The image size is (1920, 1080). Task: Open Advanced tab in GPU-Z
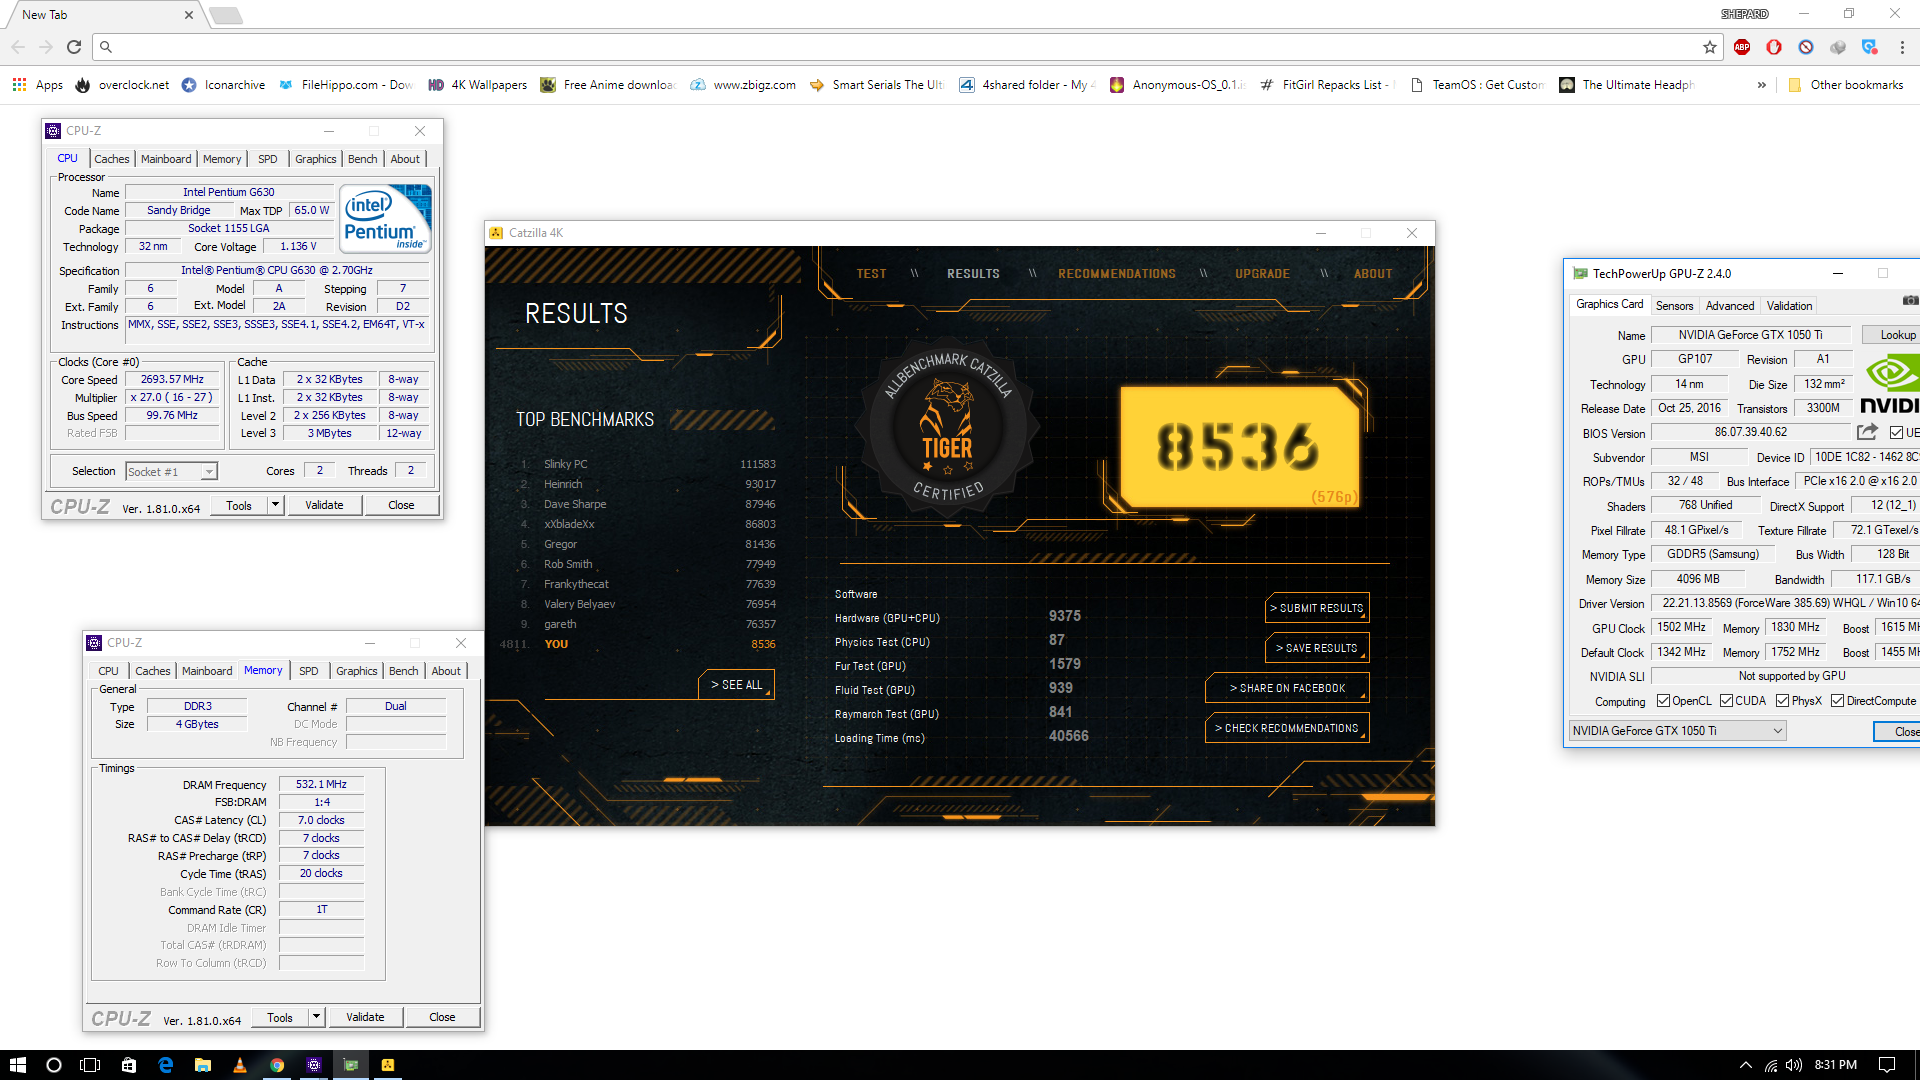(1730, 306)
